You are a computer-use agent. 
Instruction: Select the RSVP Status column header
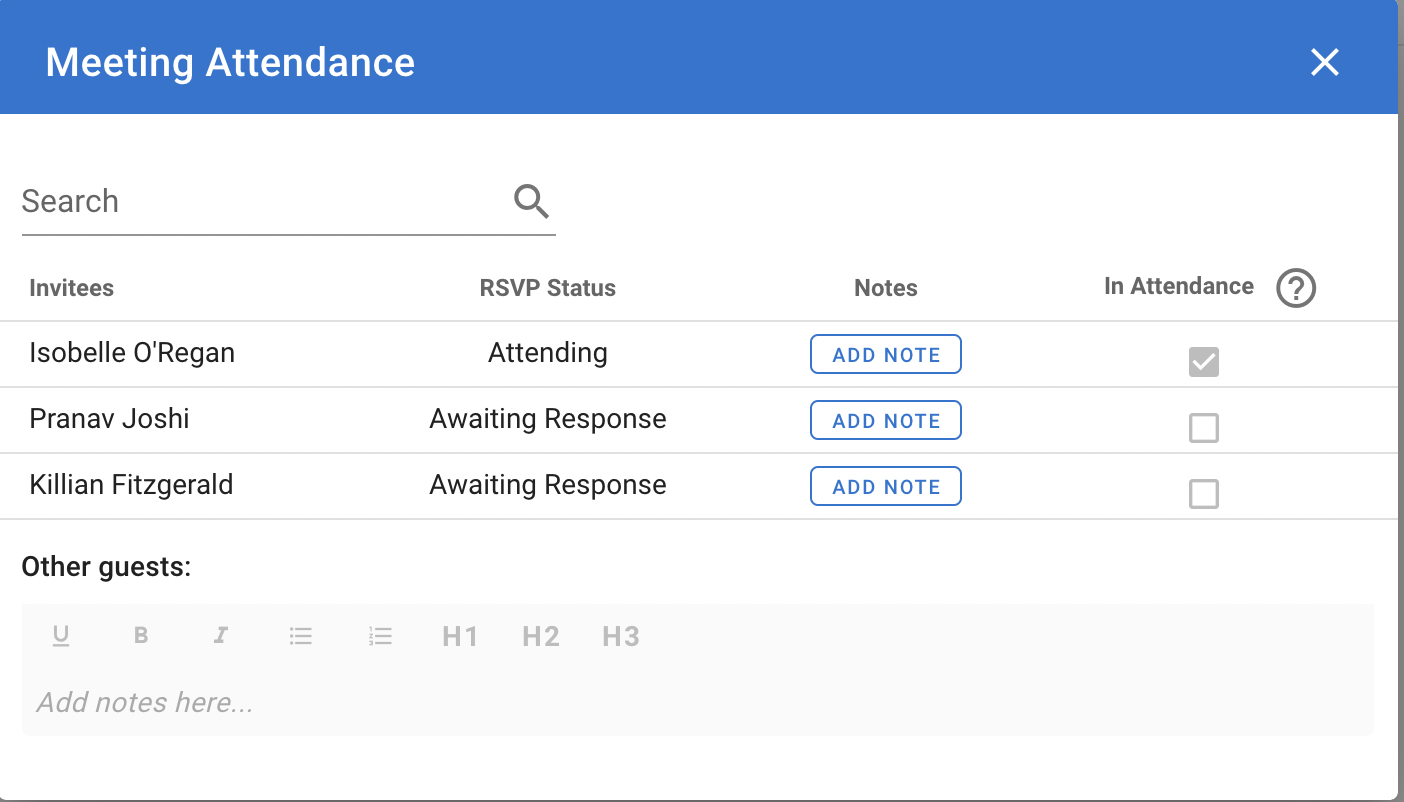coord(548,288)
